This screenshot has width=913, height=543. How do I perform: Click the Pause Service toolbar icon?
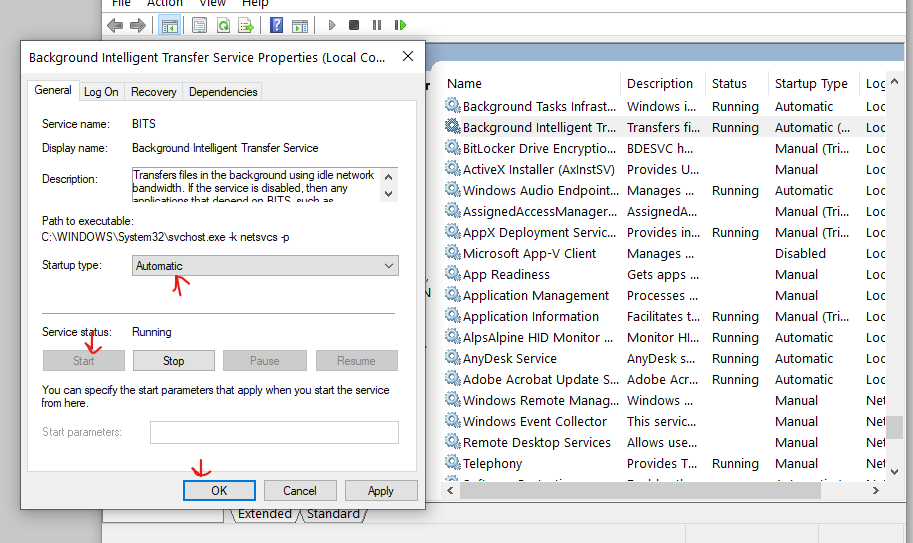click(x=377, y=25)
